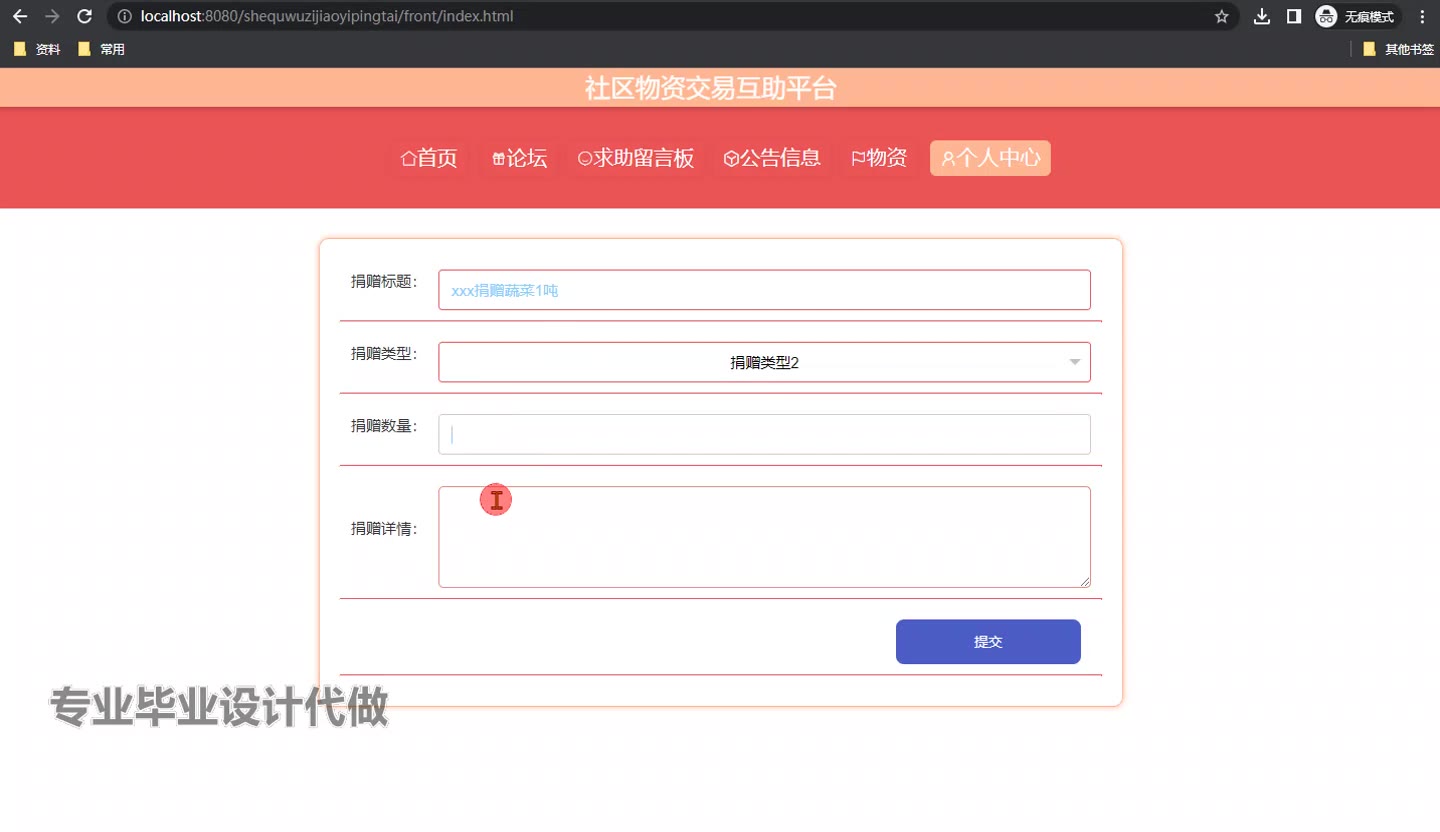Reload the page with the refresh icon
The width and height of the screenshot is (1440, 832).
pos(85,16)
